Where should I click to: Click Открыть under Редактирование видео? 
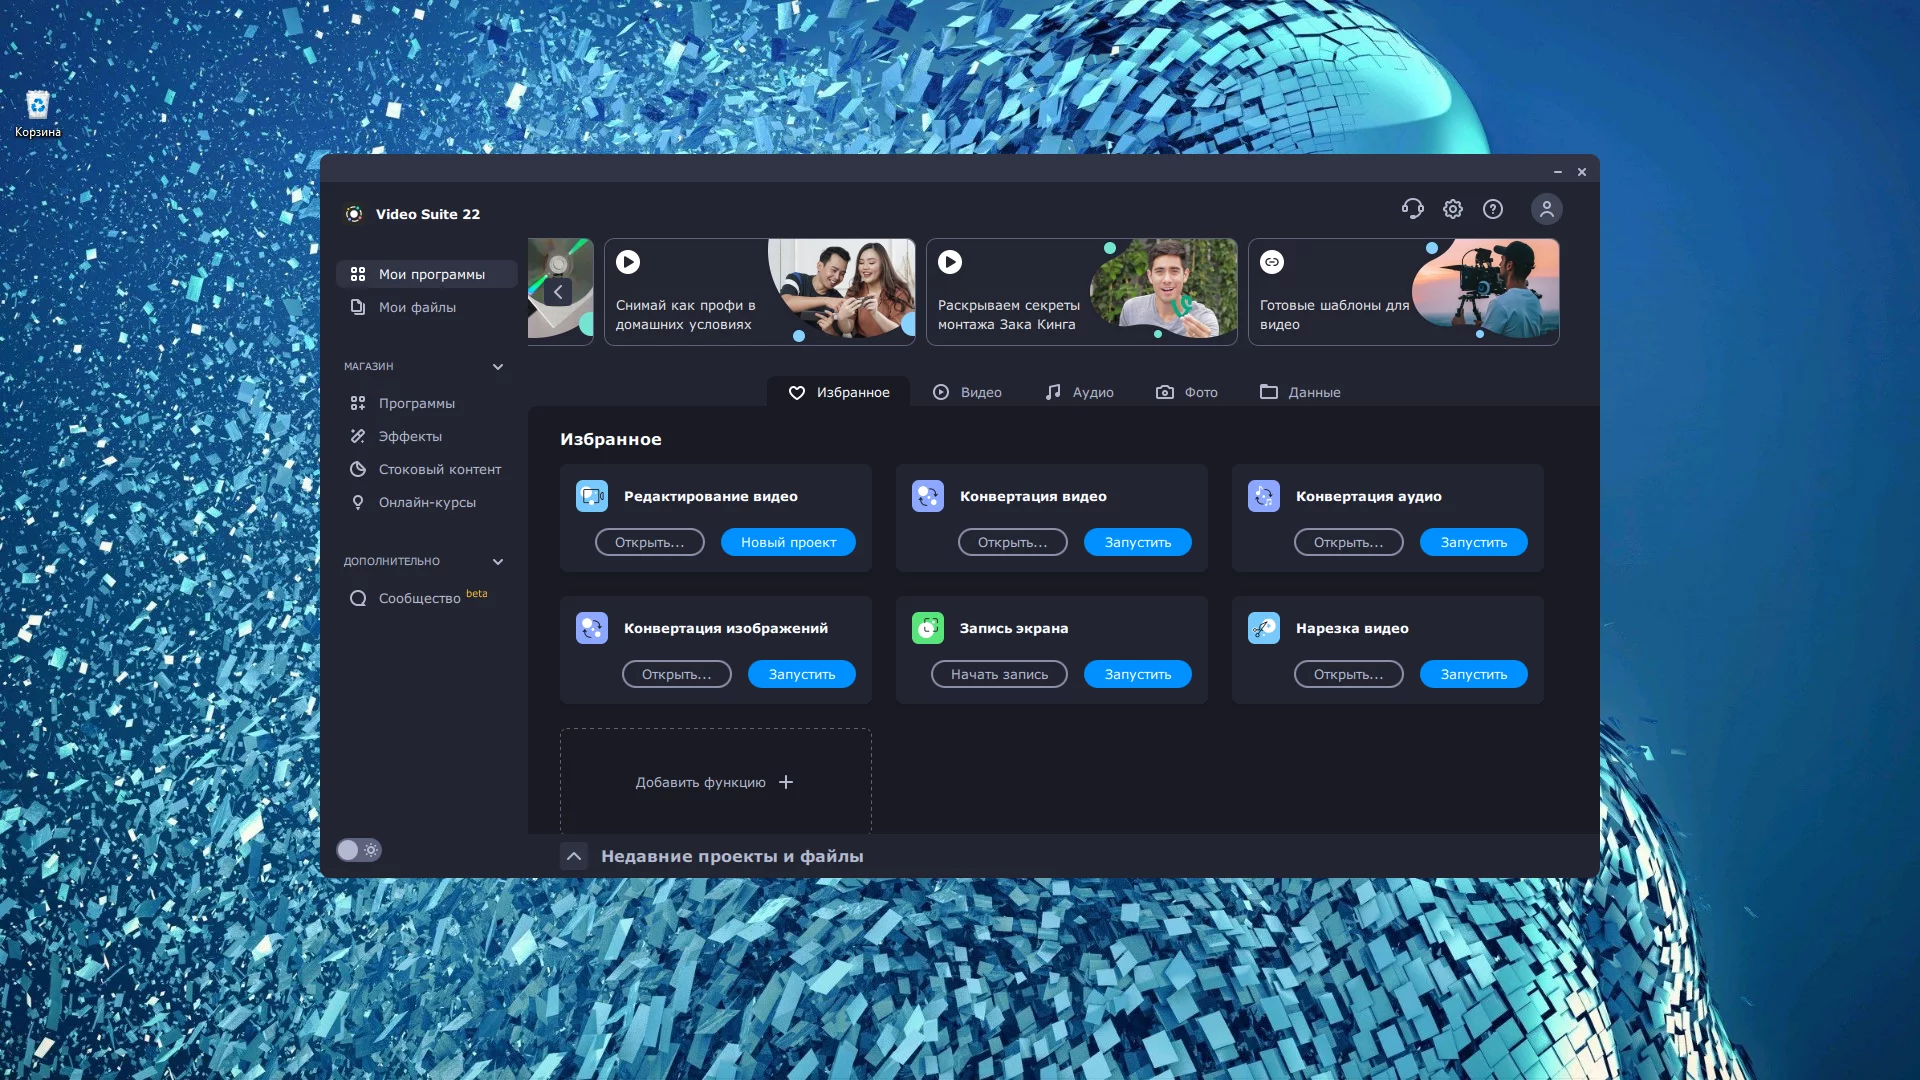pyautogui.click(x=650, y=542)
